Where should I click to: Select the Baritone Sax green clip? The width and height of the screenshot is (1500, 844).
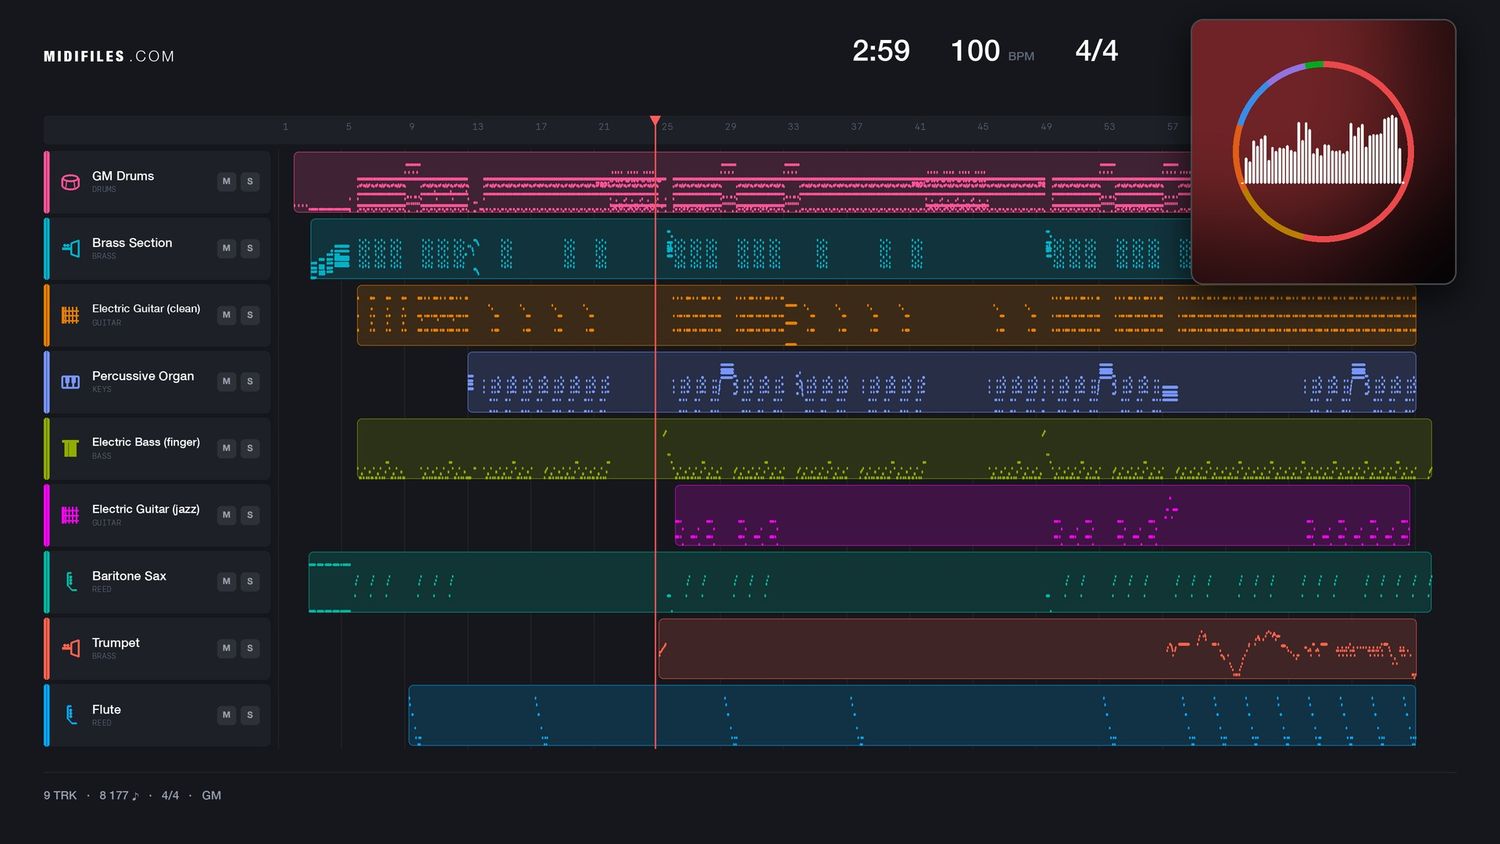click(x=870, y=582)
